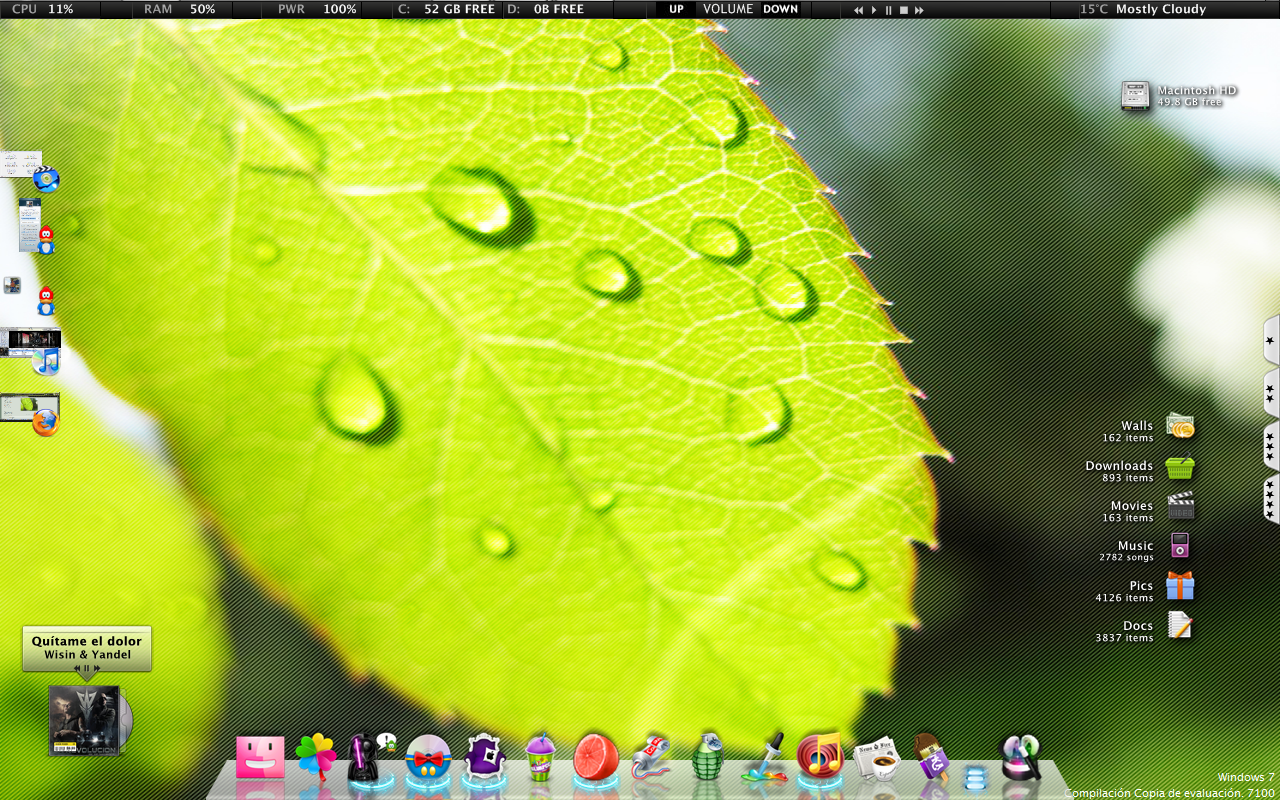
Task: Open the Pics gift box shortcut
Action: click(x=1180, y=586)
